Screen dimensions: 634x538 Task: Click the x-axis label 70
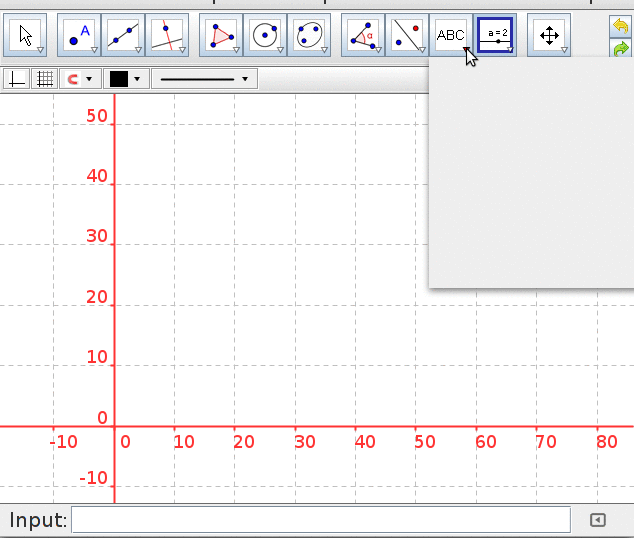546,442
